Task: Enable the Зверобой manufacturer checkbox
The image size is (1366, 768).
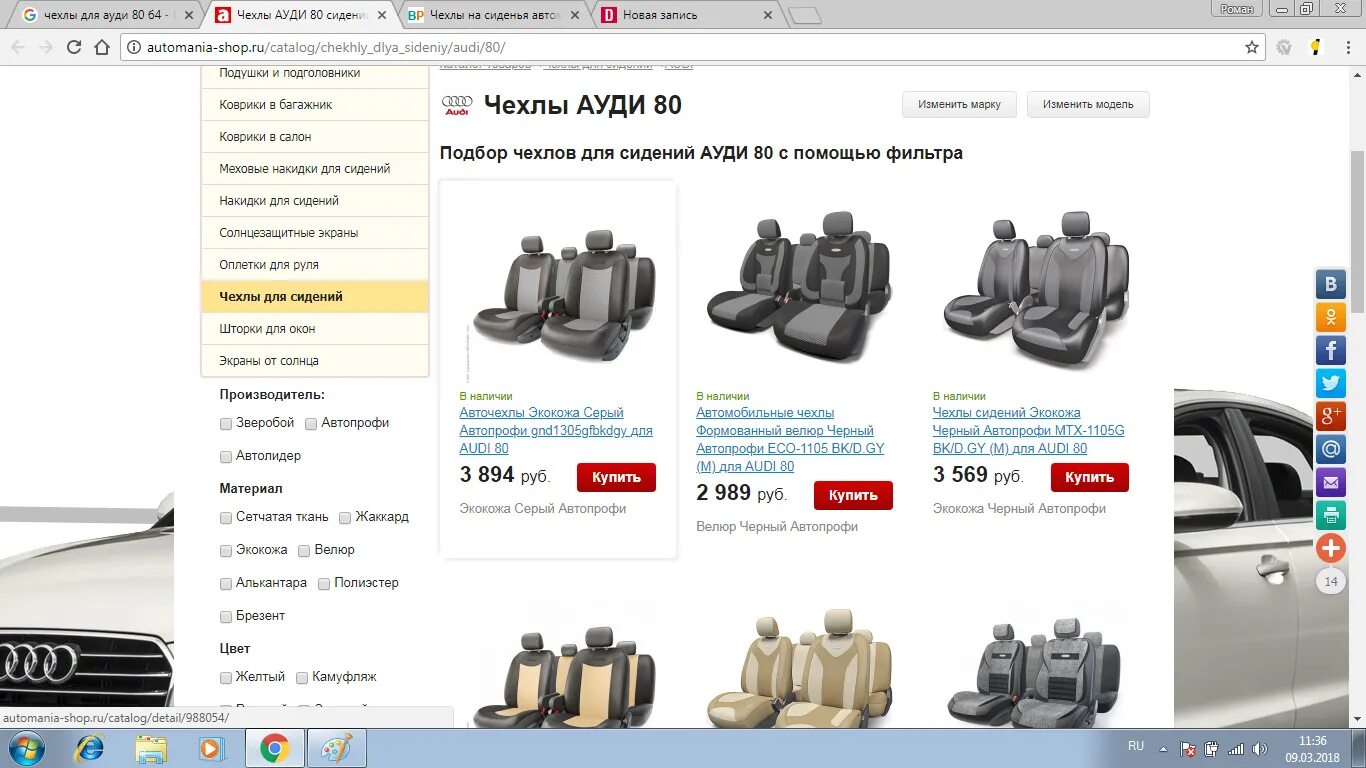Action: click(226, 424)
